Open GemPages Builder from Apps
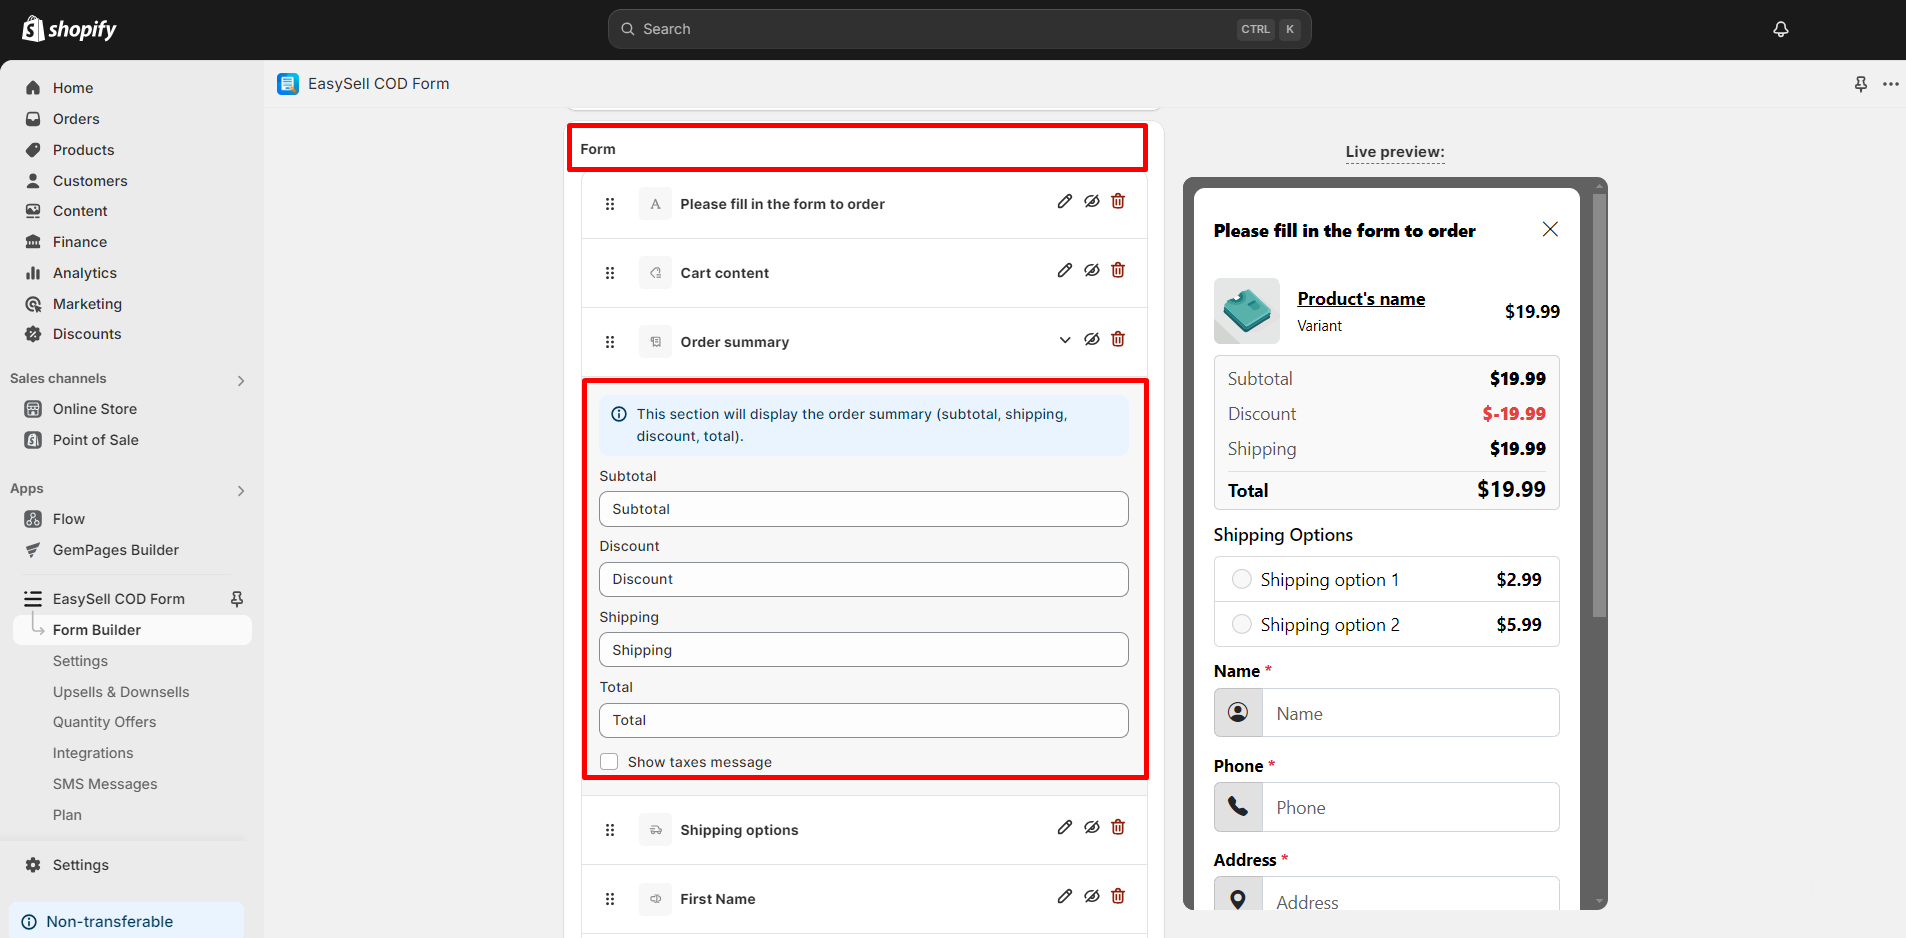Image resolution: width=1906 pixels, height=938 pixels. click(115, 550)
